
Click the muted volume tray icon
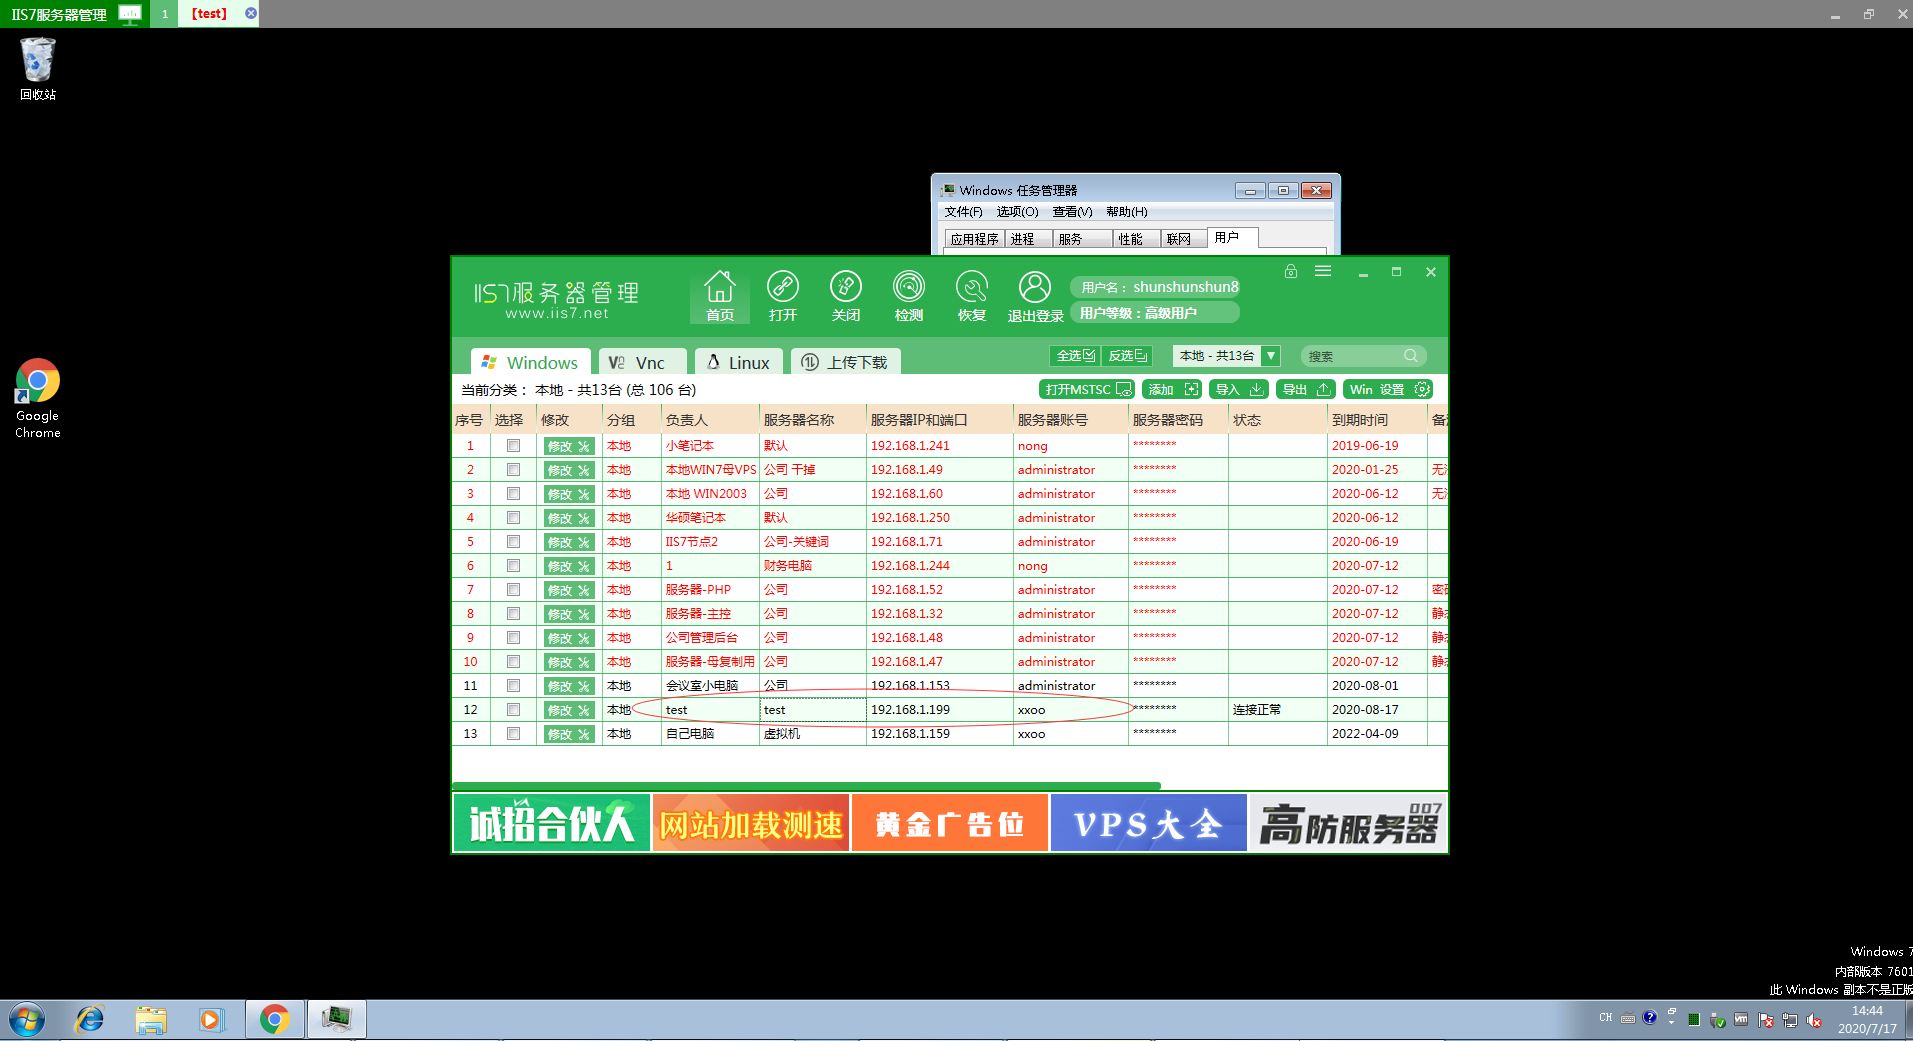click(x=1814, y=1021)
